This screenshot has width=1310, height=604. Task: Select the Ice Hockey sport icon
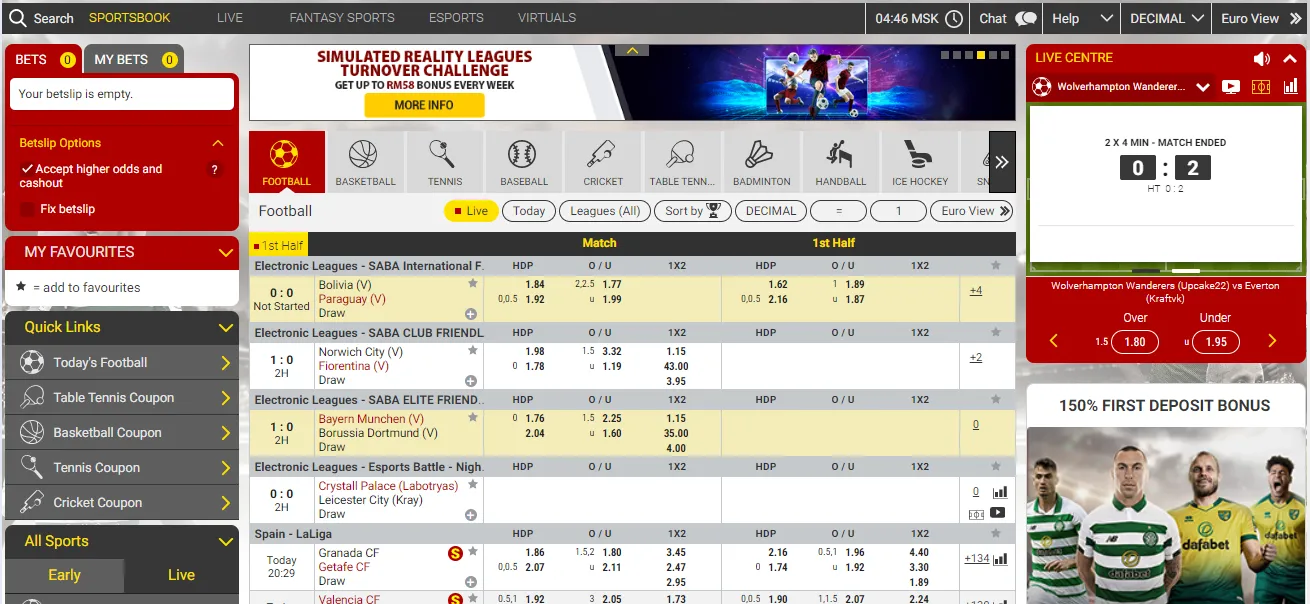920,161
